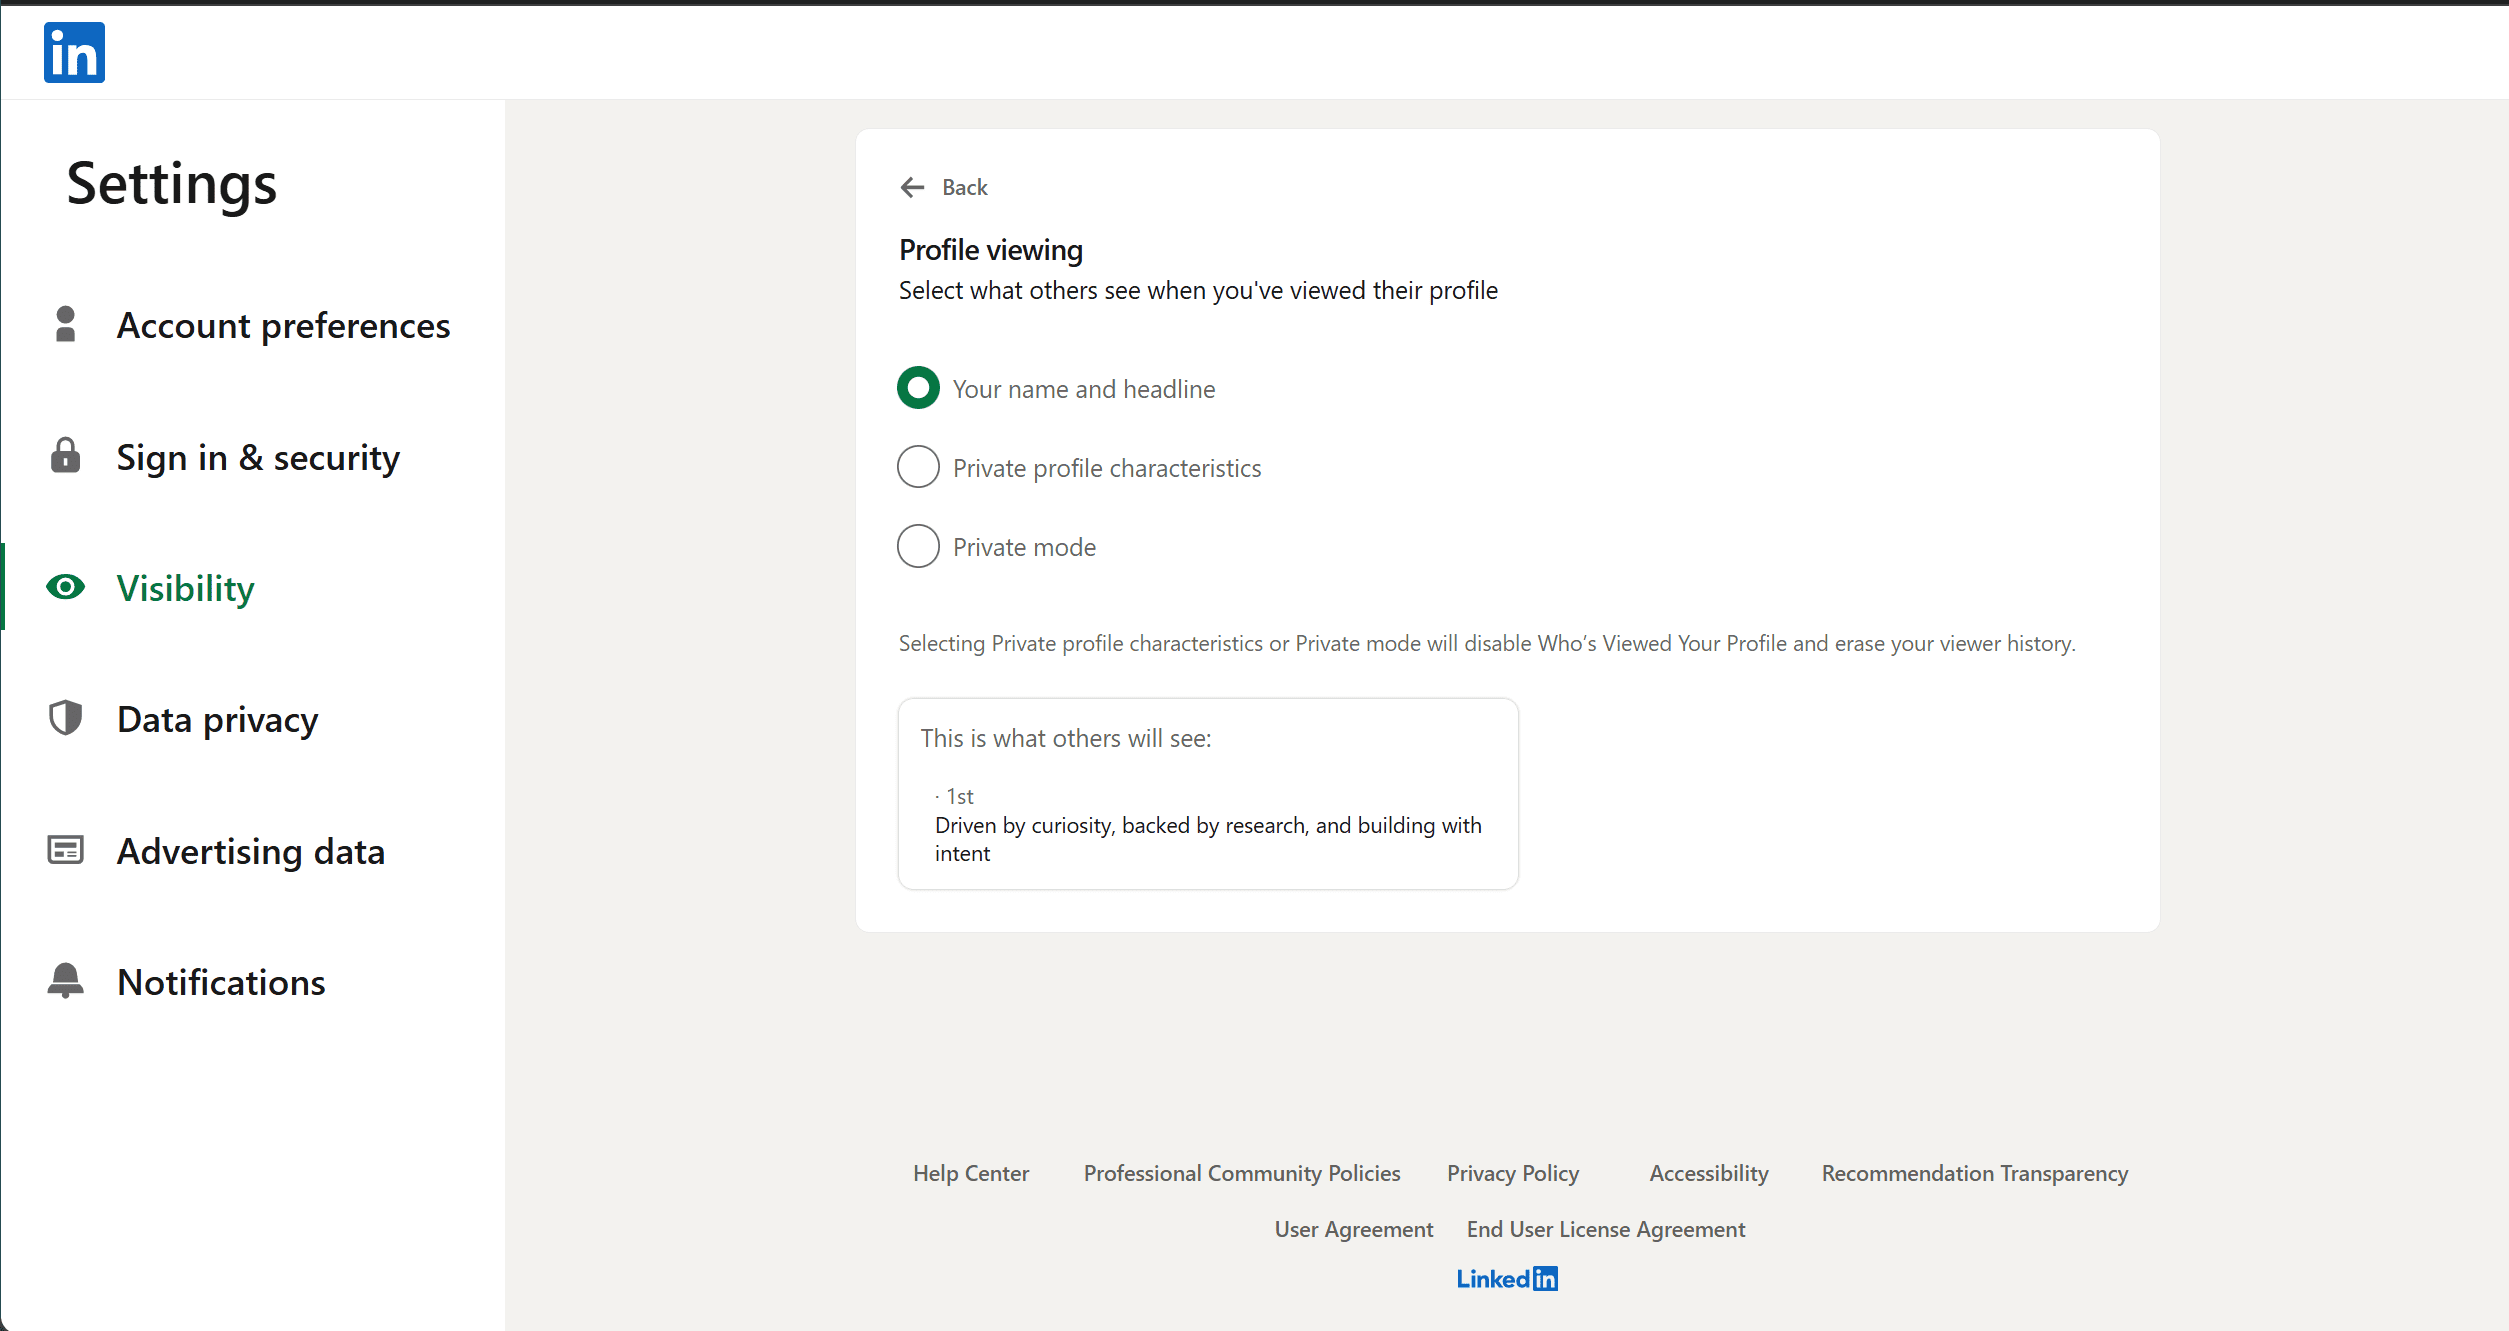Open the Privacy Policy footer link

point(1512,1173)
